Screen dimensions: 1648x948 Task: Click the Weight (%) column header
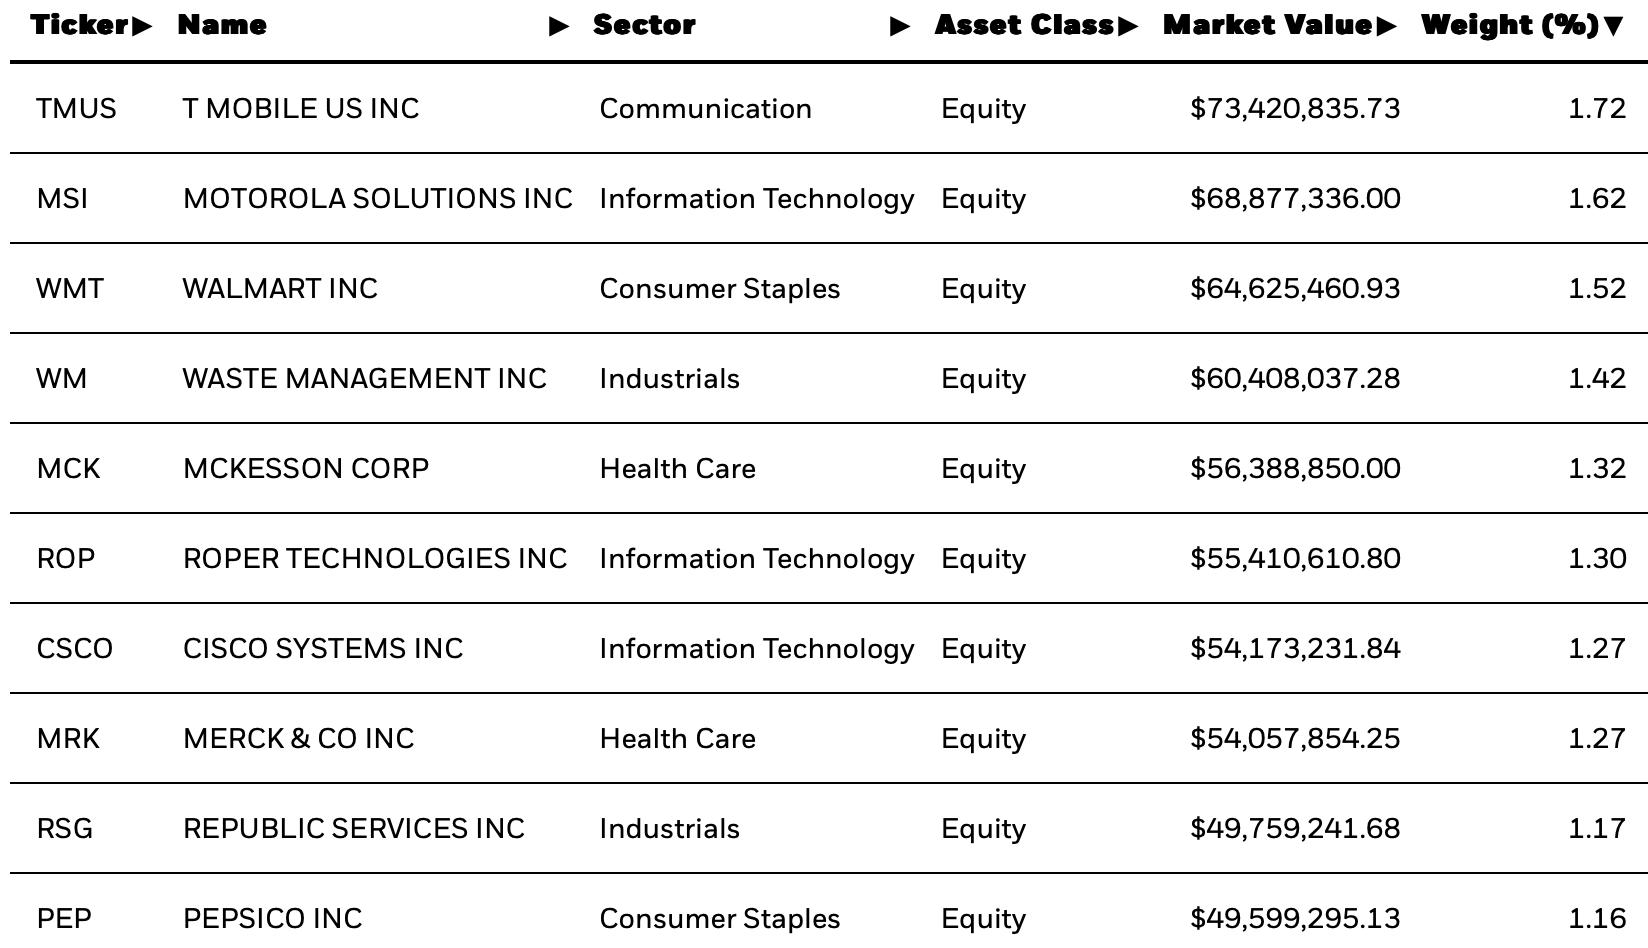1510,25
